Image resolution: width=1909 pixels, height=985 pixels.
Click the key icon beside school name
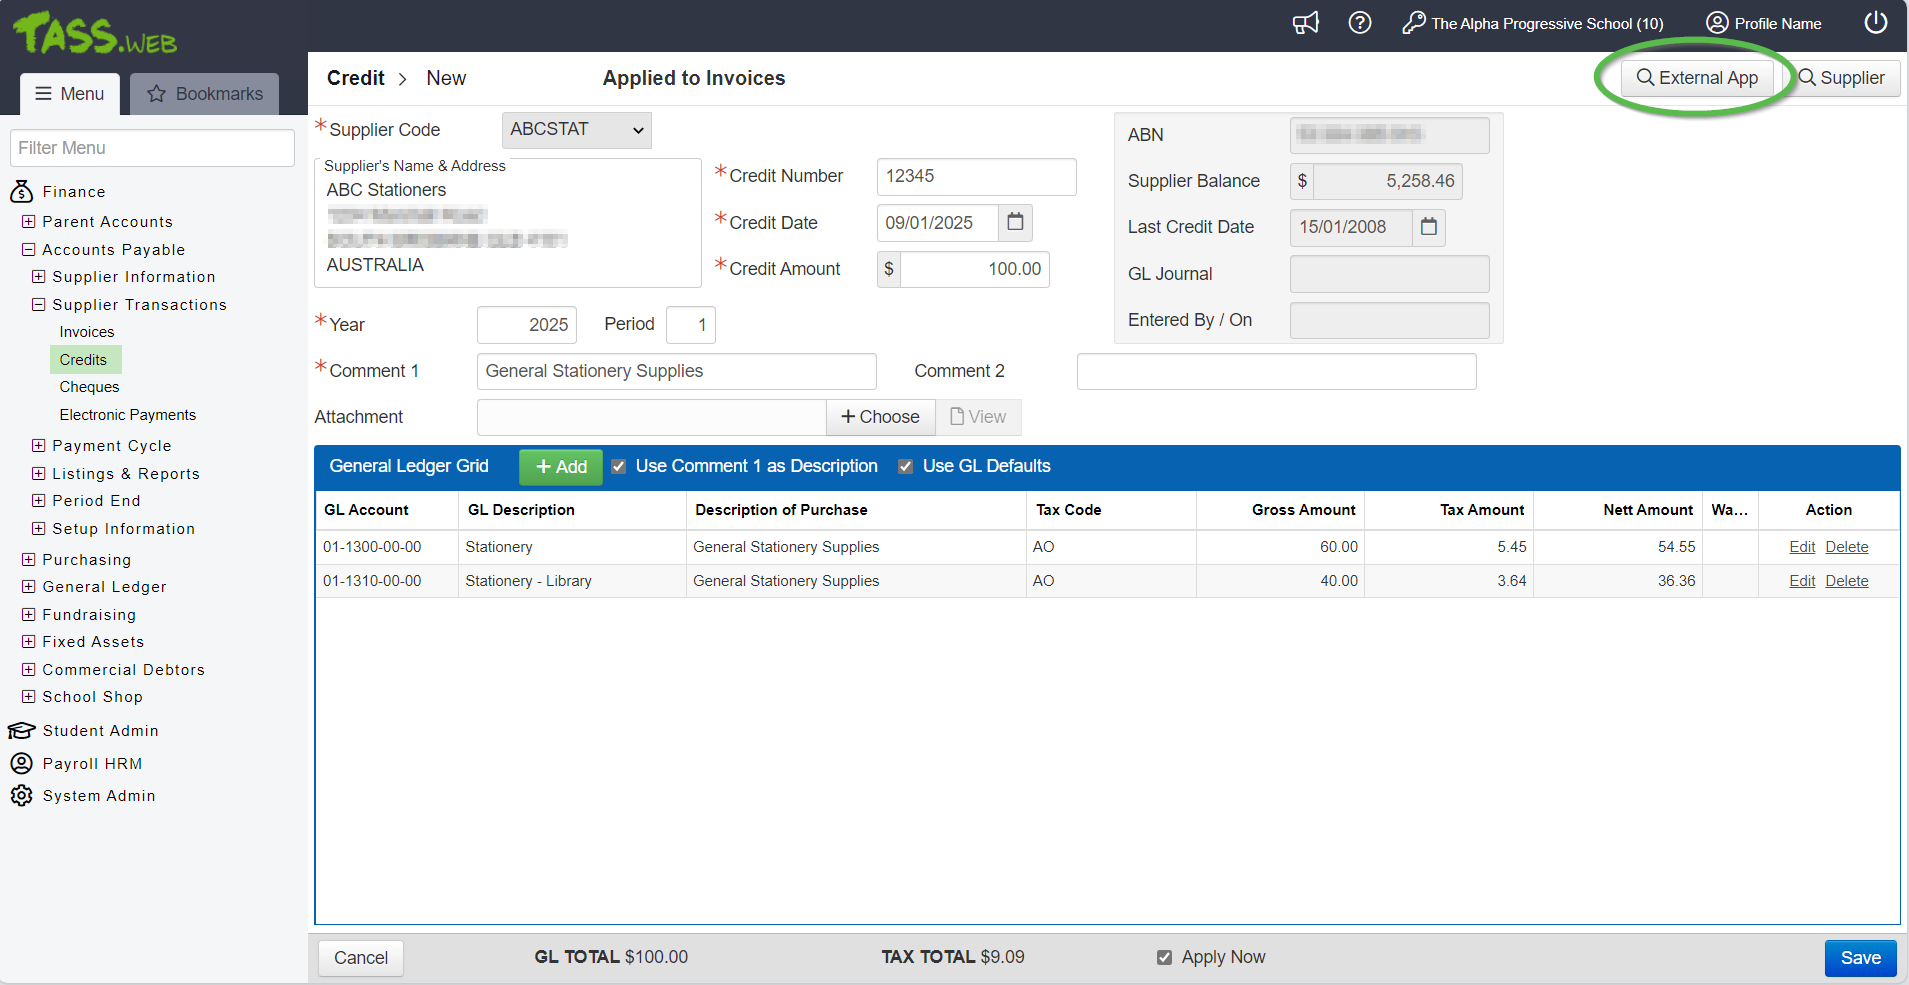[1413, 23]
